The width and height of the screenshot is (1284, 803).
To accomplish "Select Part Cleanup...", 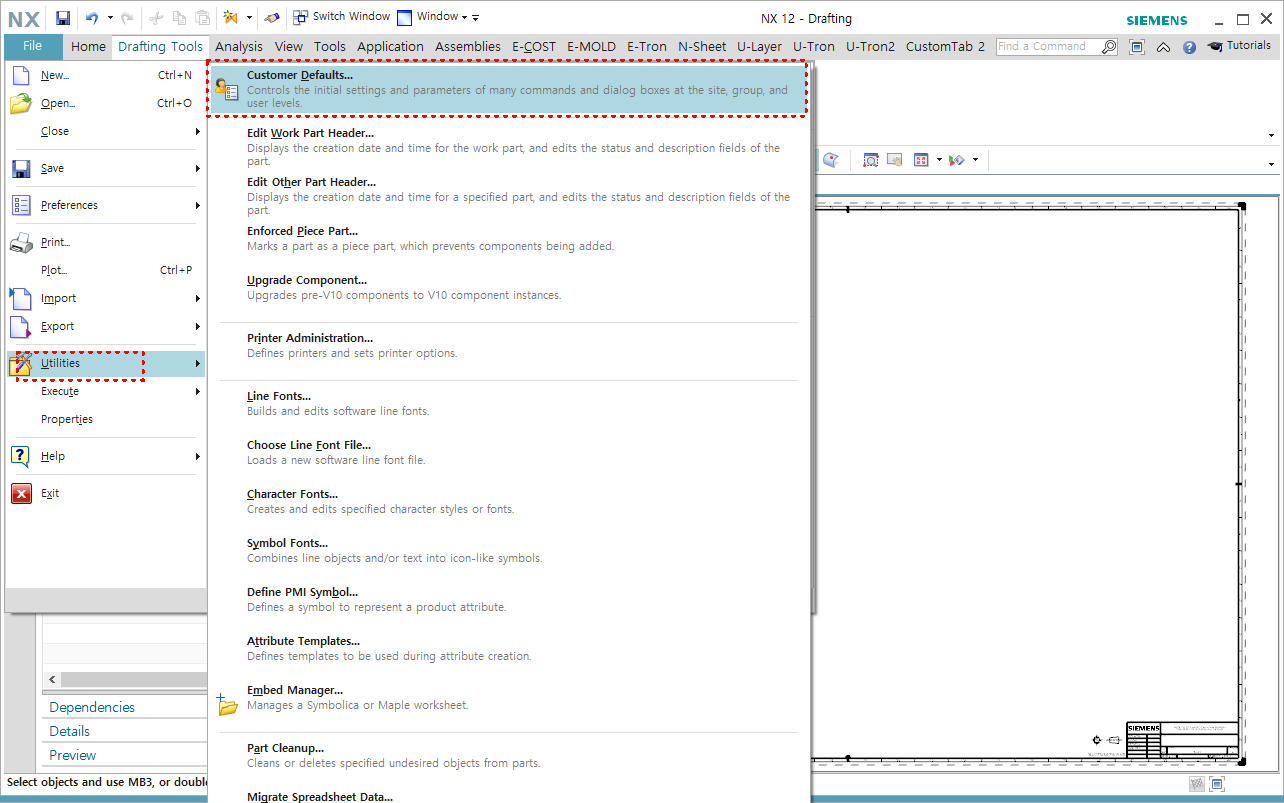I will tap(507, 755).
